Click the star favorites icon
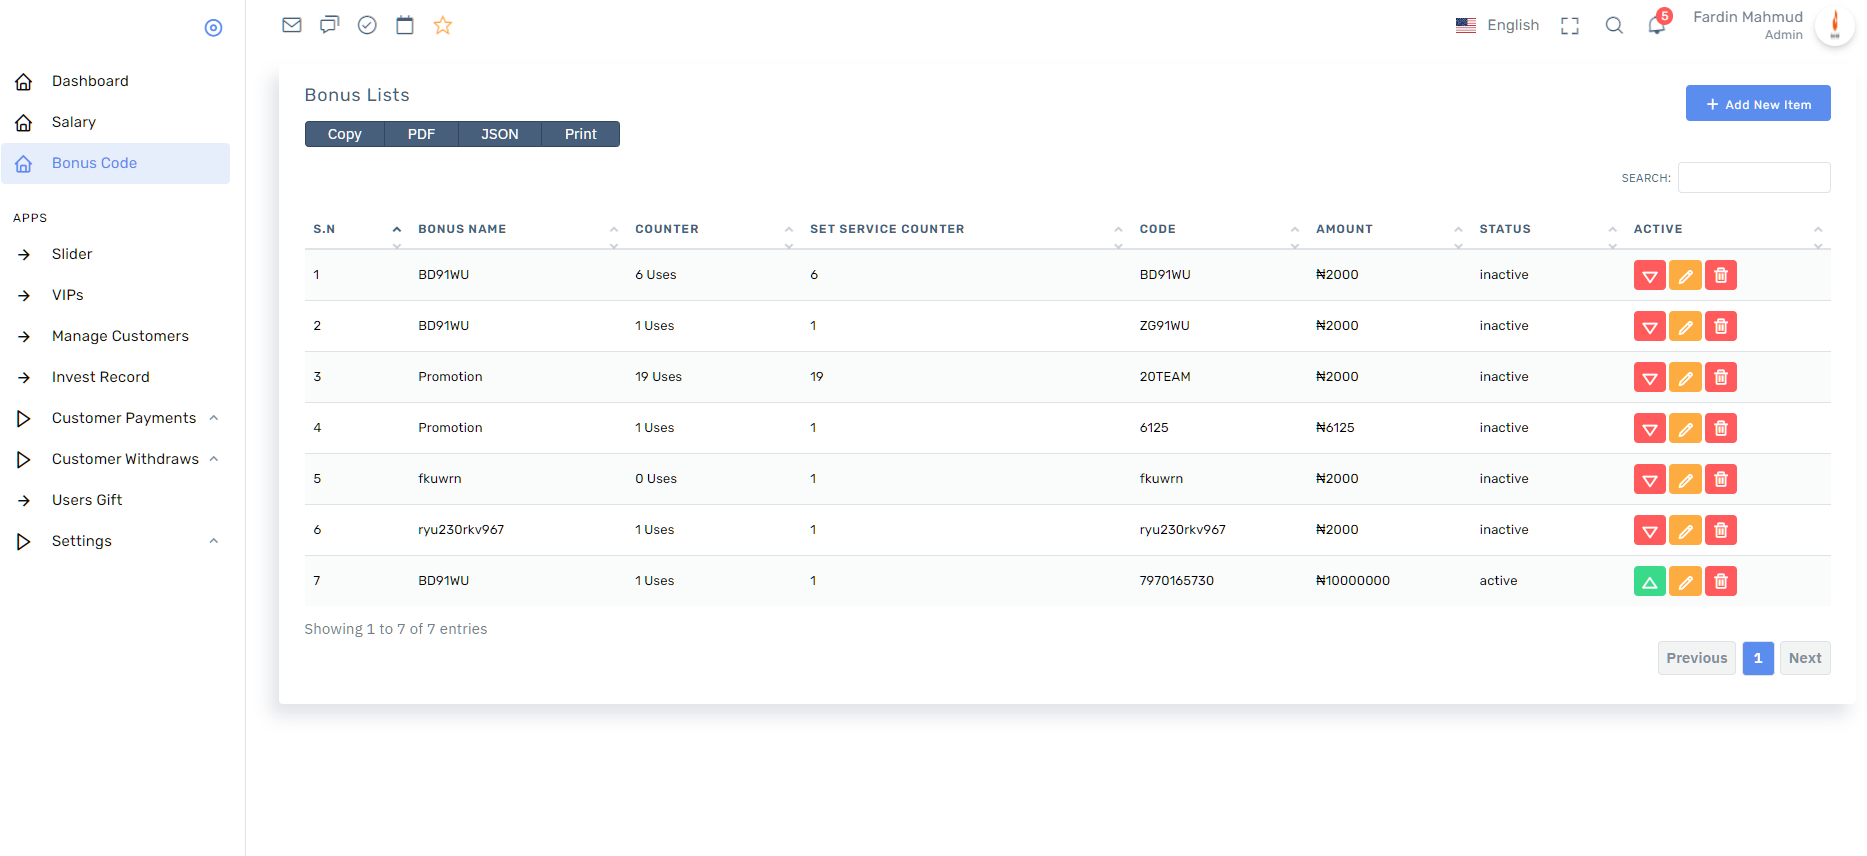Screen dimensions: 1867x856 click(x=443, y=25)
